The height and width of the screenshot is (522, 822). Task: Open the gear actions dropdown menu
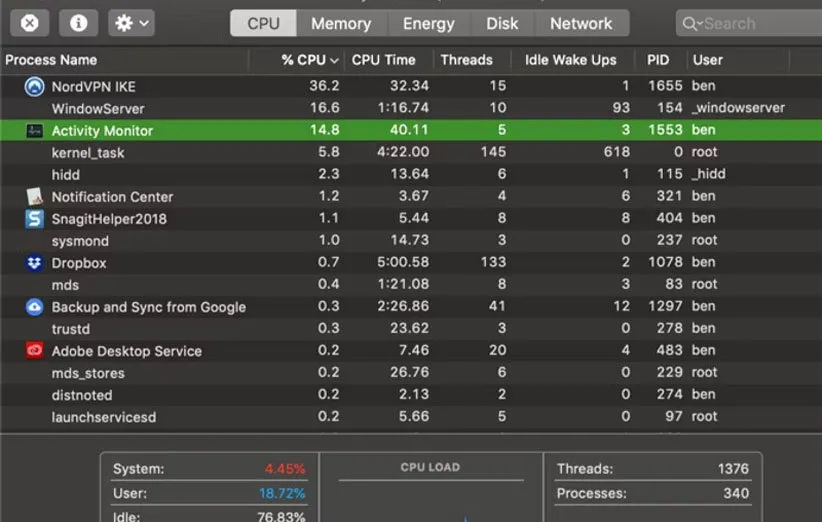pyautogui.click(x=132, y=23)
